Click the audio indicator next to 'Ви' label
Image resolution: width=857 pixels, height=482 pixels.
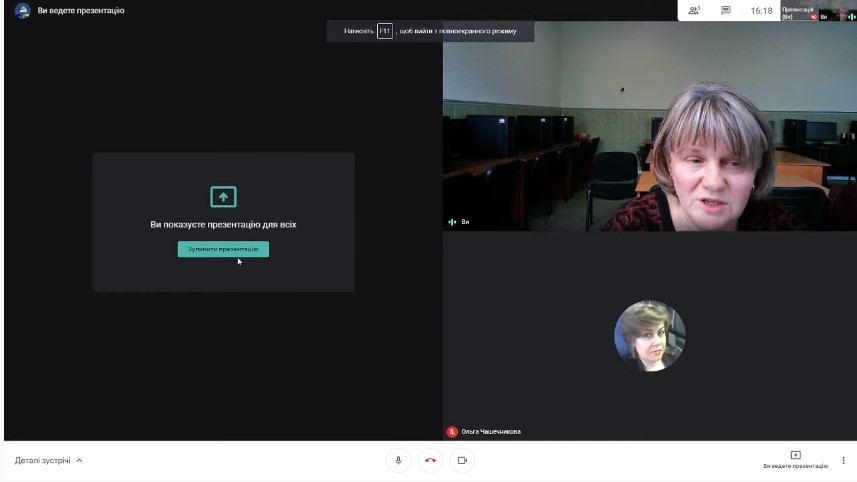(x=452, y=221)
